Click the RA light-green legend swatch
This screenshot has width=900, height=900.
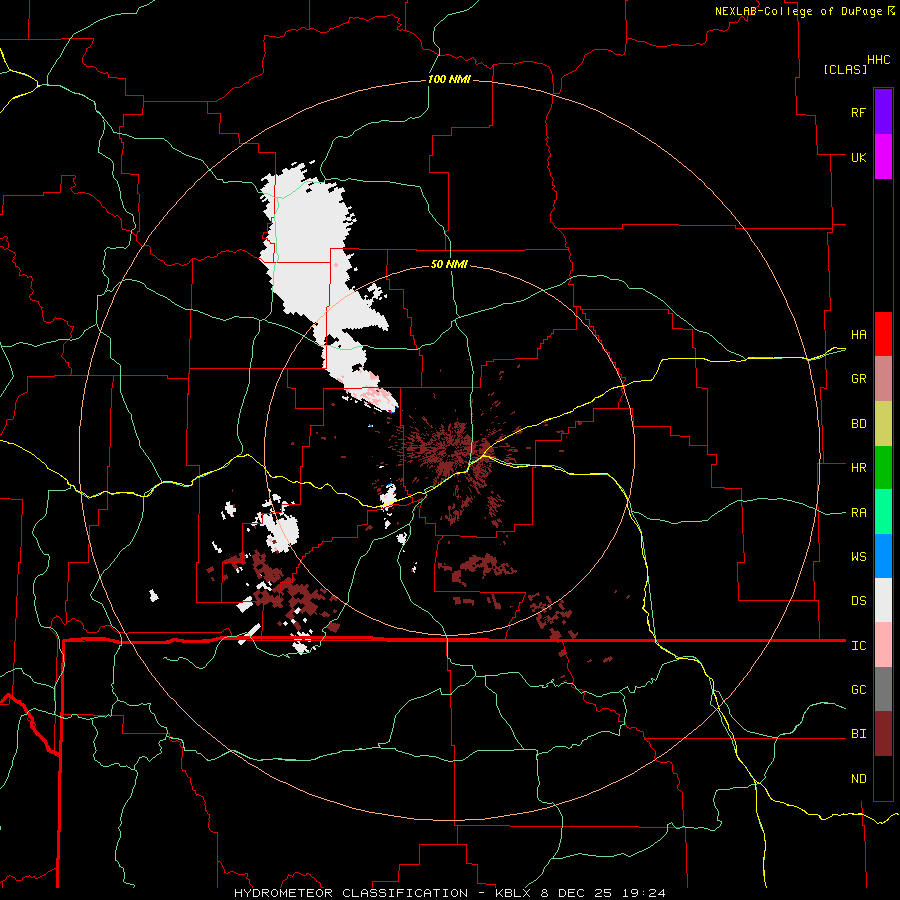[x=883, y=512]
